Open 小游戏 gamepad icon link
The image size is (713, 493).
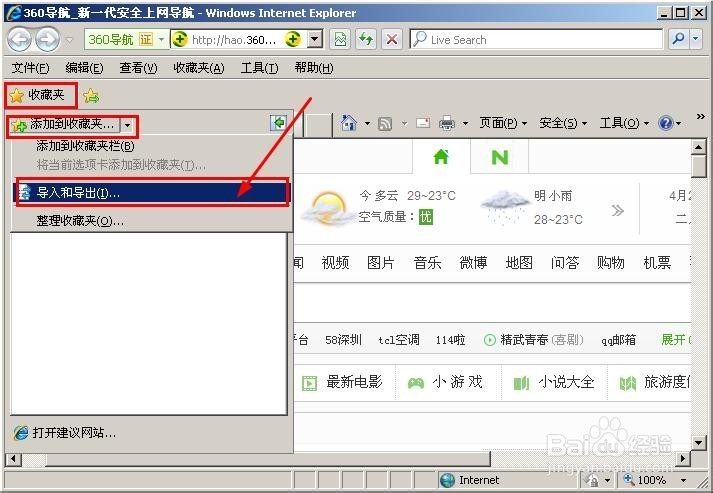445,382
